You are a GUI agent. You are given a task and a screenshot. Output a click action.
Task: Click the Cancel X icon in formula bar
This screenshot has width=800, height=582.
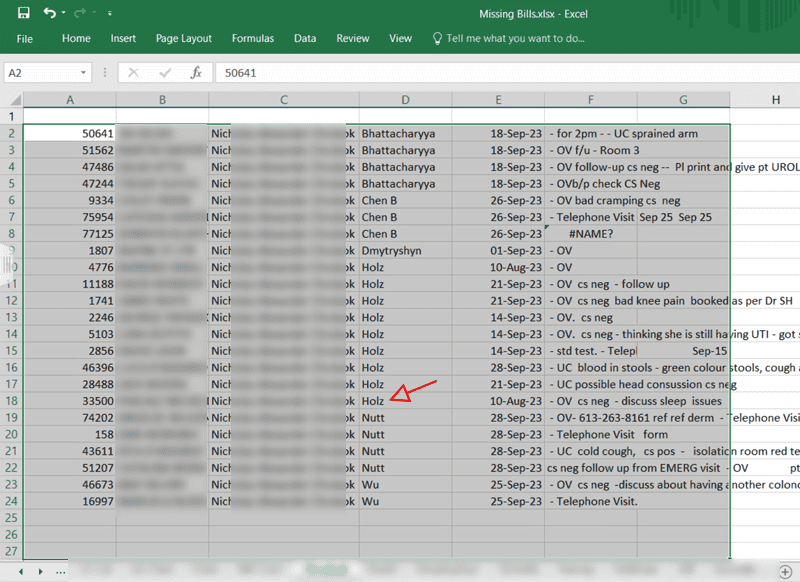(x=134, y=73)
